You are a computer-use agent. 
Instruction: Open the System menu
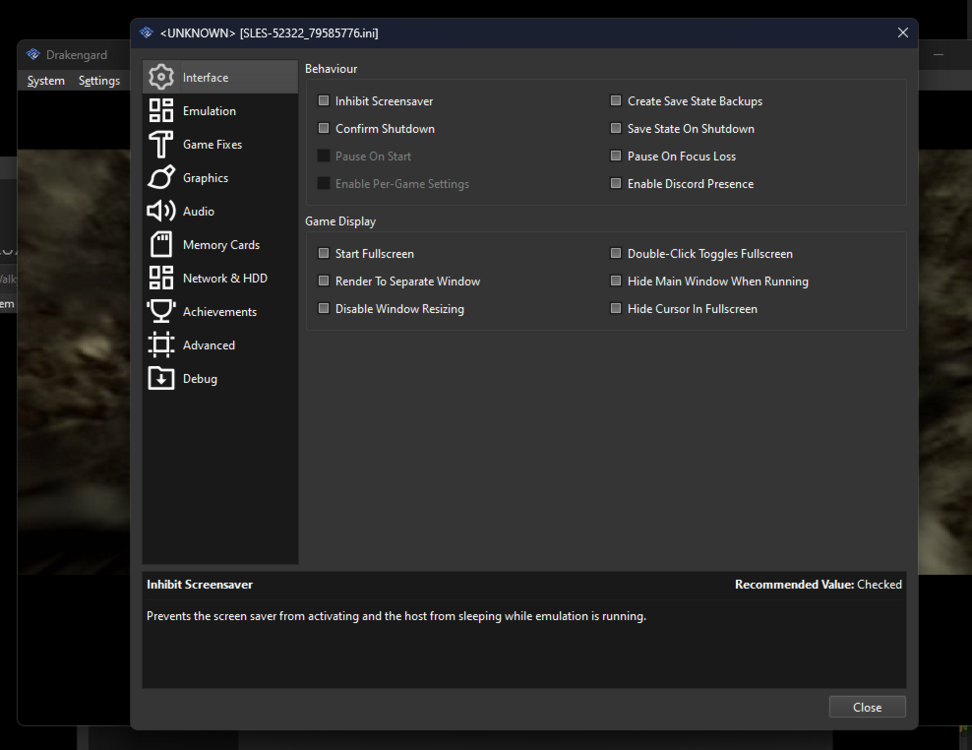pyautogui.click(x=46, y=81)
